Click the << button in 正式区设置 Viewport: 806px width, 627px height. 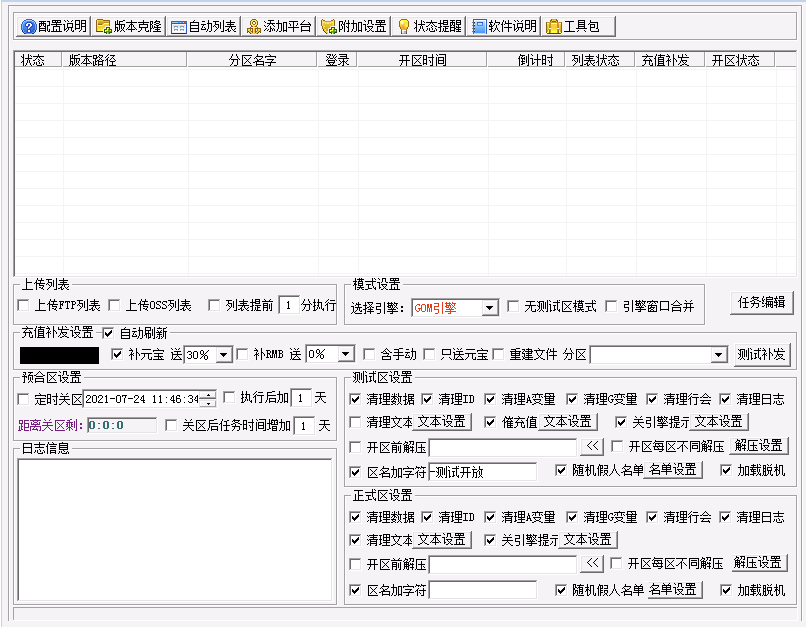pos(592,563)
